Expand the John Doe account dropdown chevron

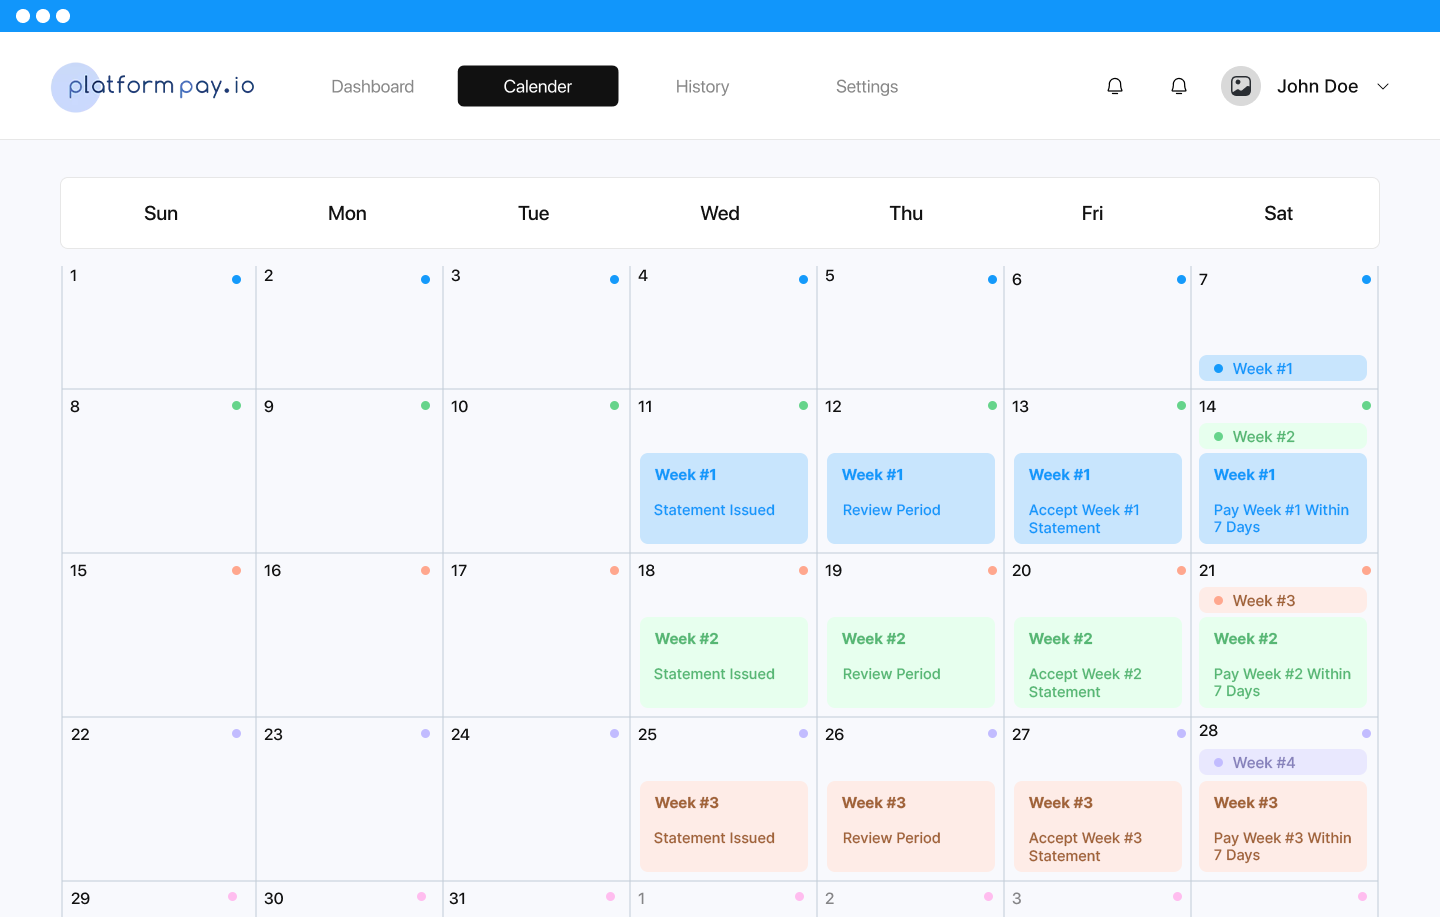point(1383,87)
